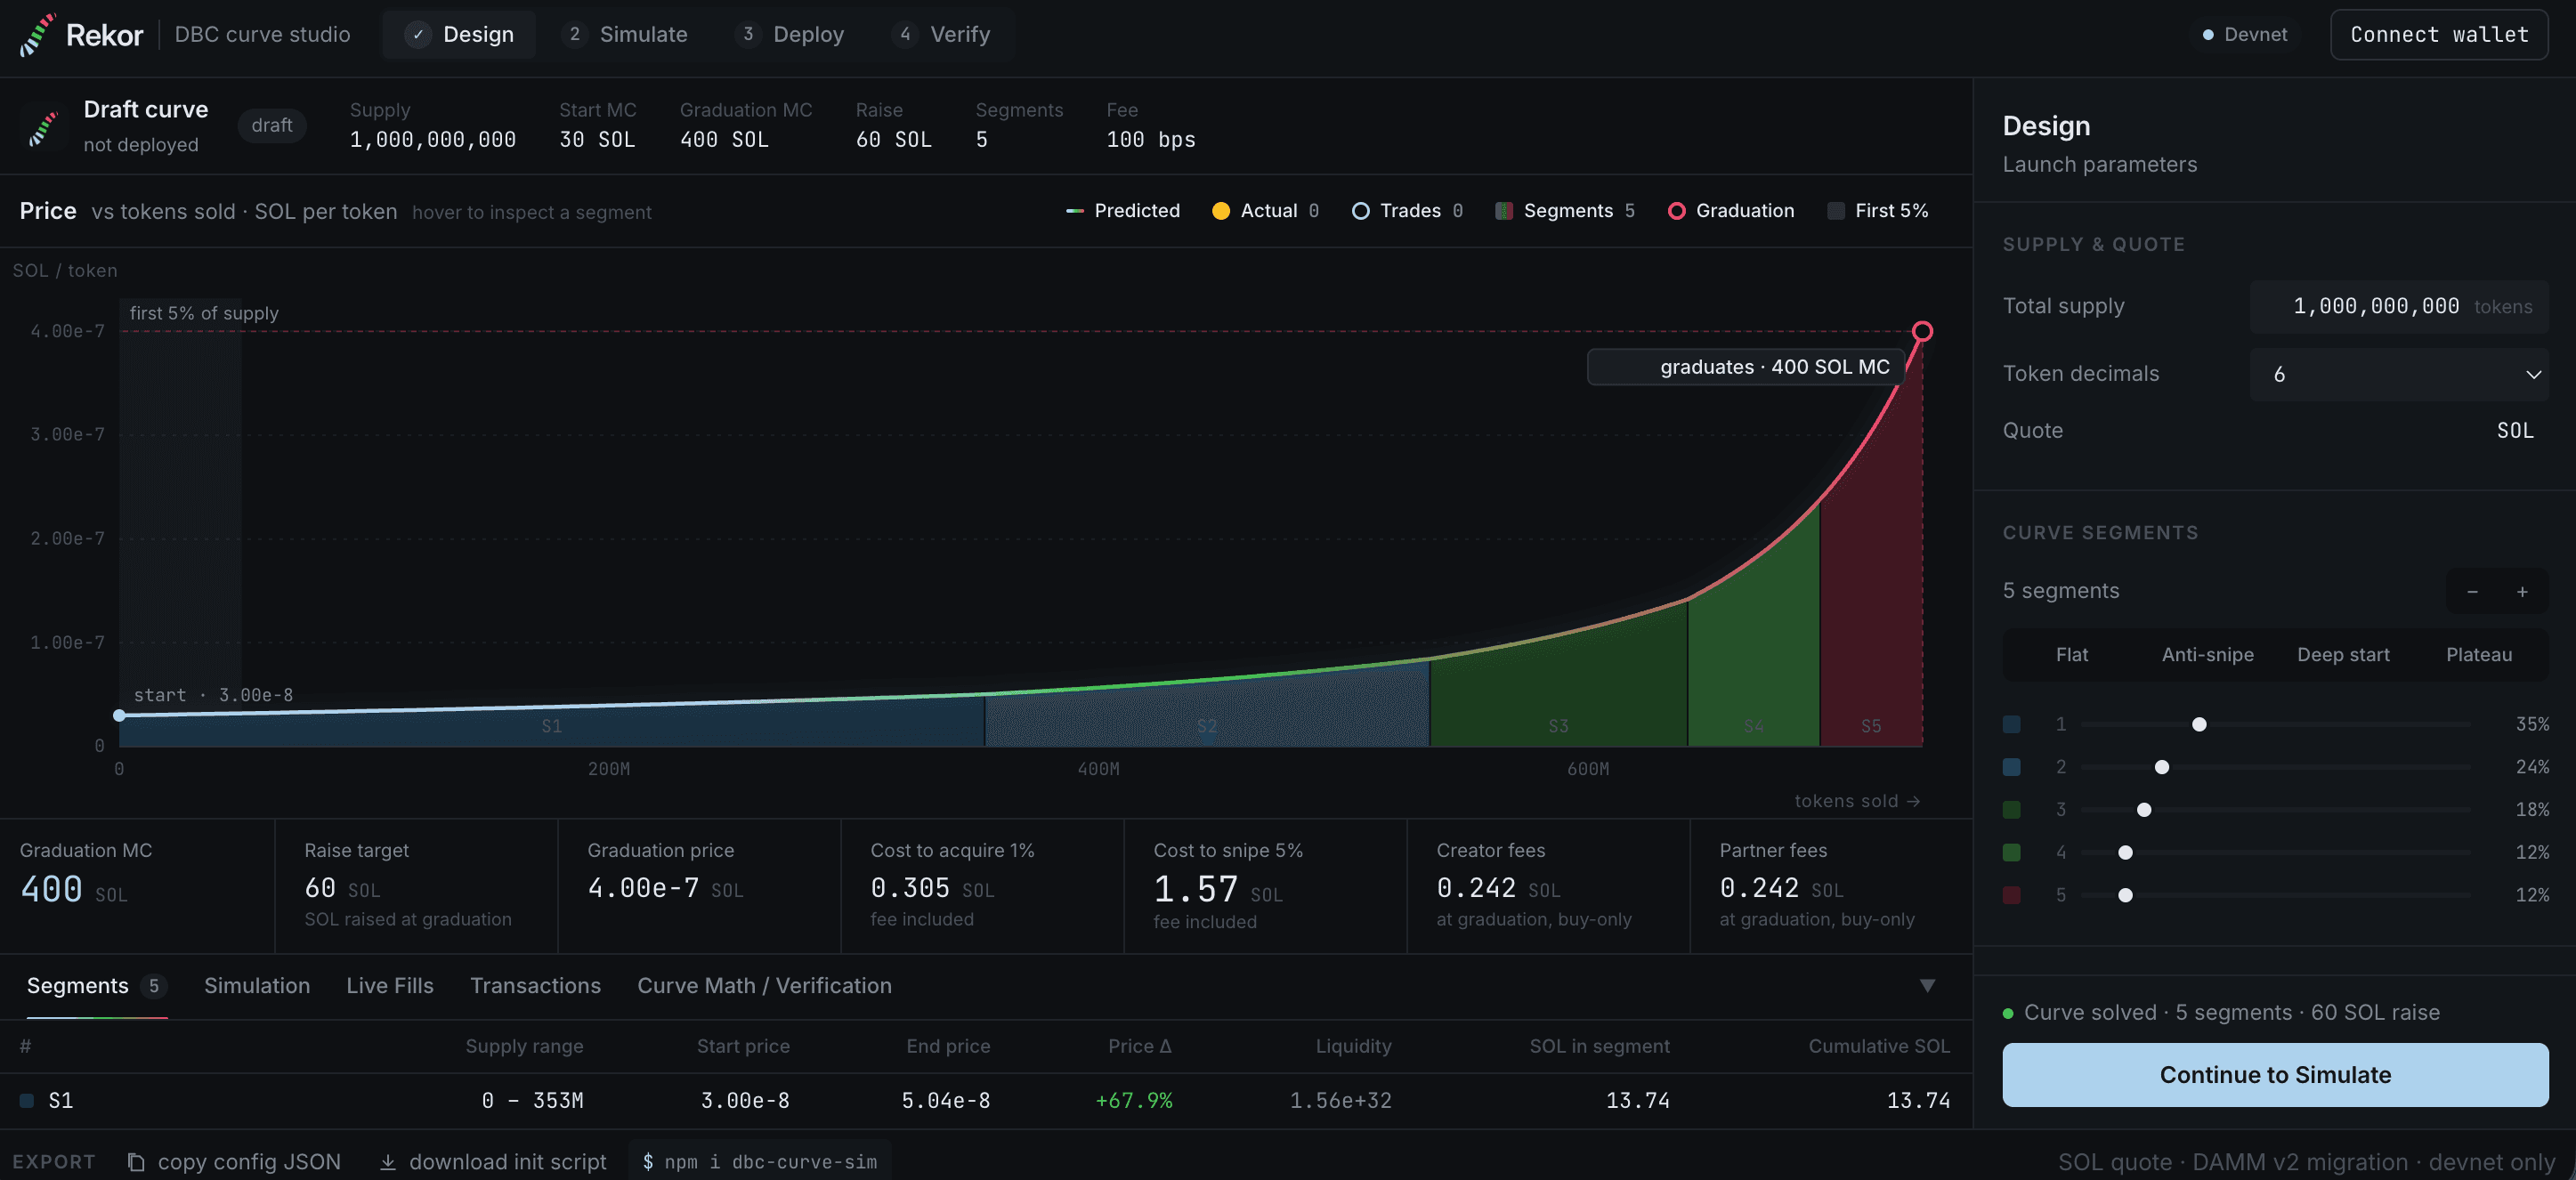Click segment 3 slider handle at 18%
This screenshot has height=1180, width=2576.
tap(2143, 810)
